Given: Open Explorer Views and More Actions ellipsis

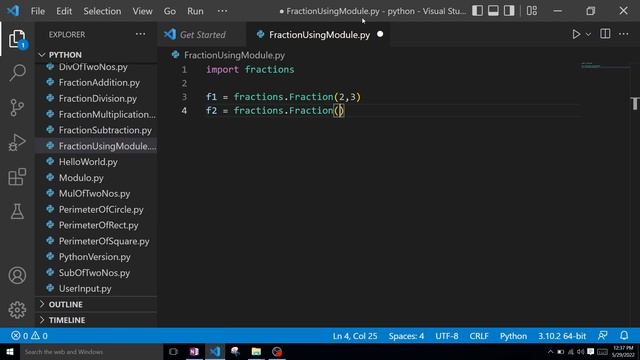Looking at the screenshot, I should [140, 34].
